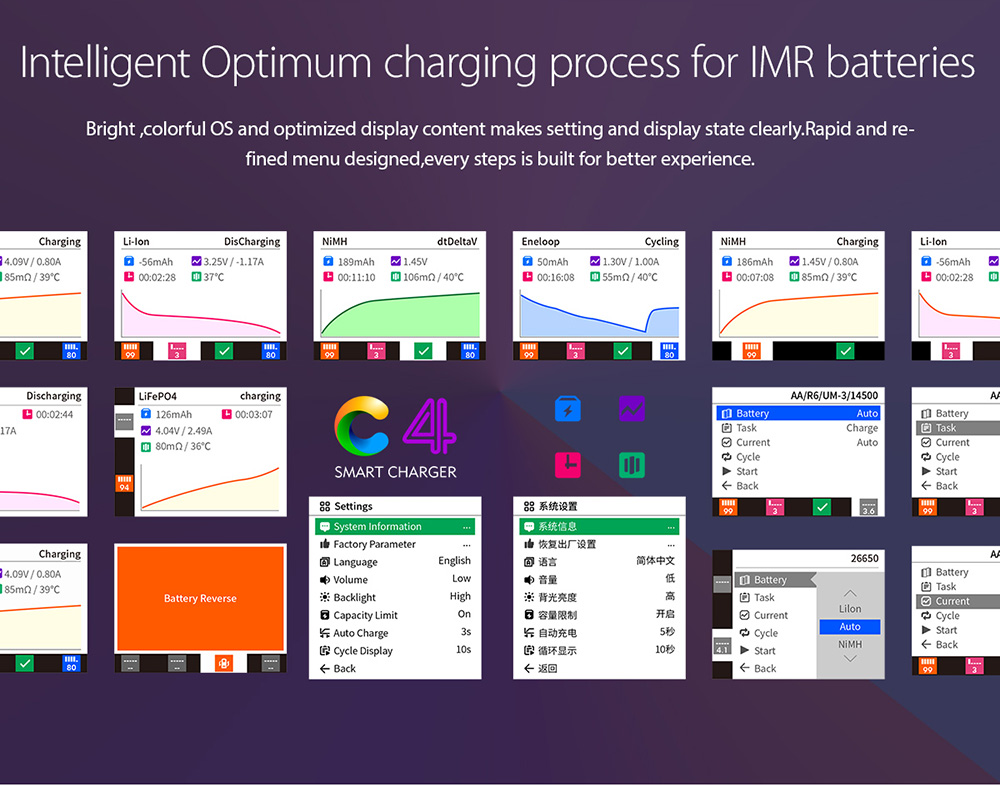Viewport: 1000px width, 785px height.
Task: Click the C4 Smart Charger logo
Action: click(395, 437)
